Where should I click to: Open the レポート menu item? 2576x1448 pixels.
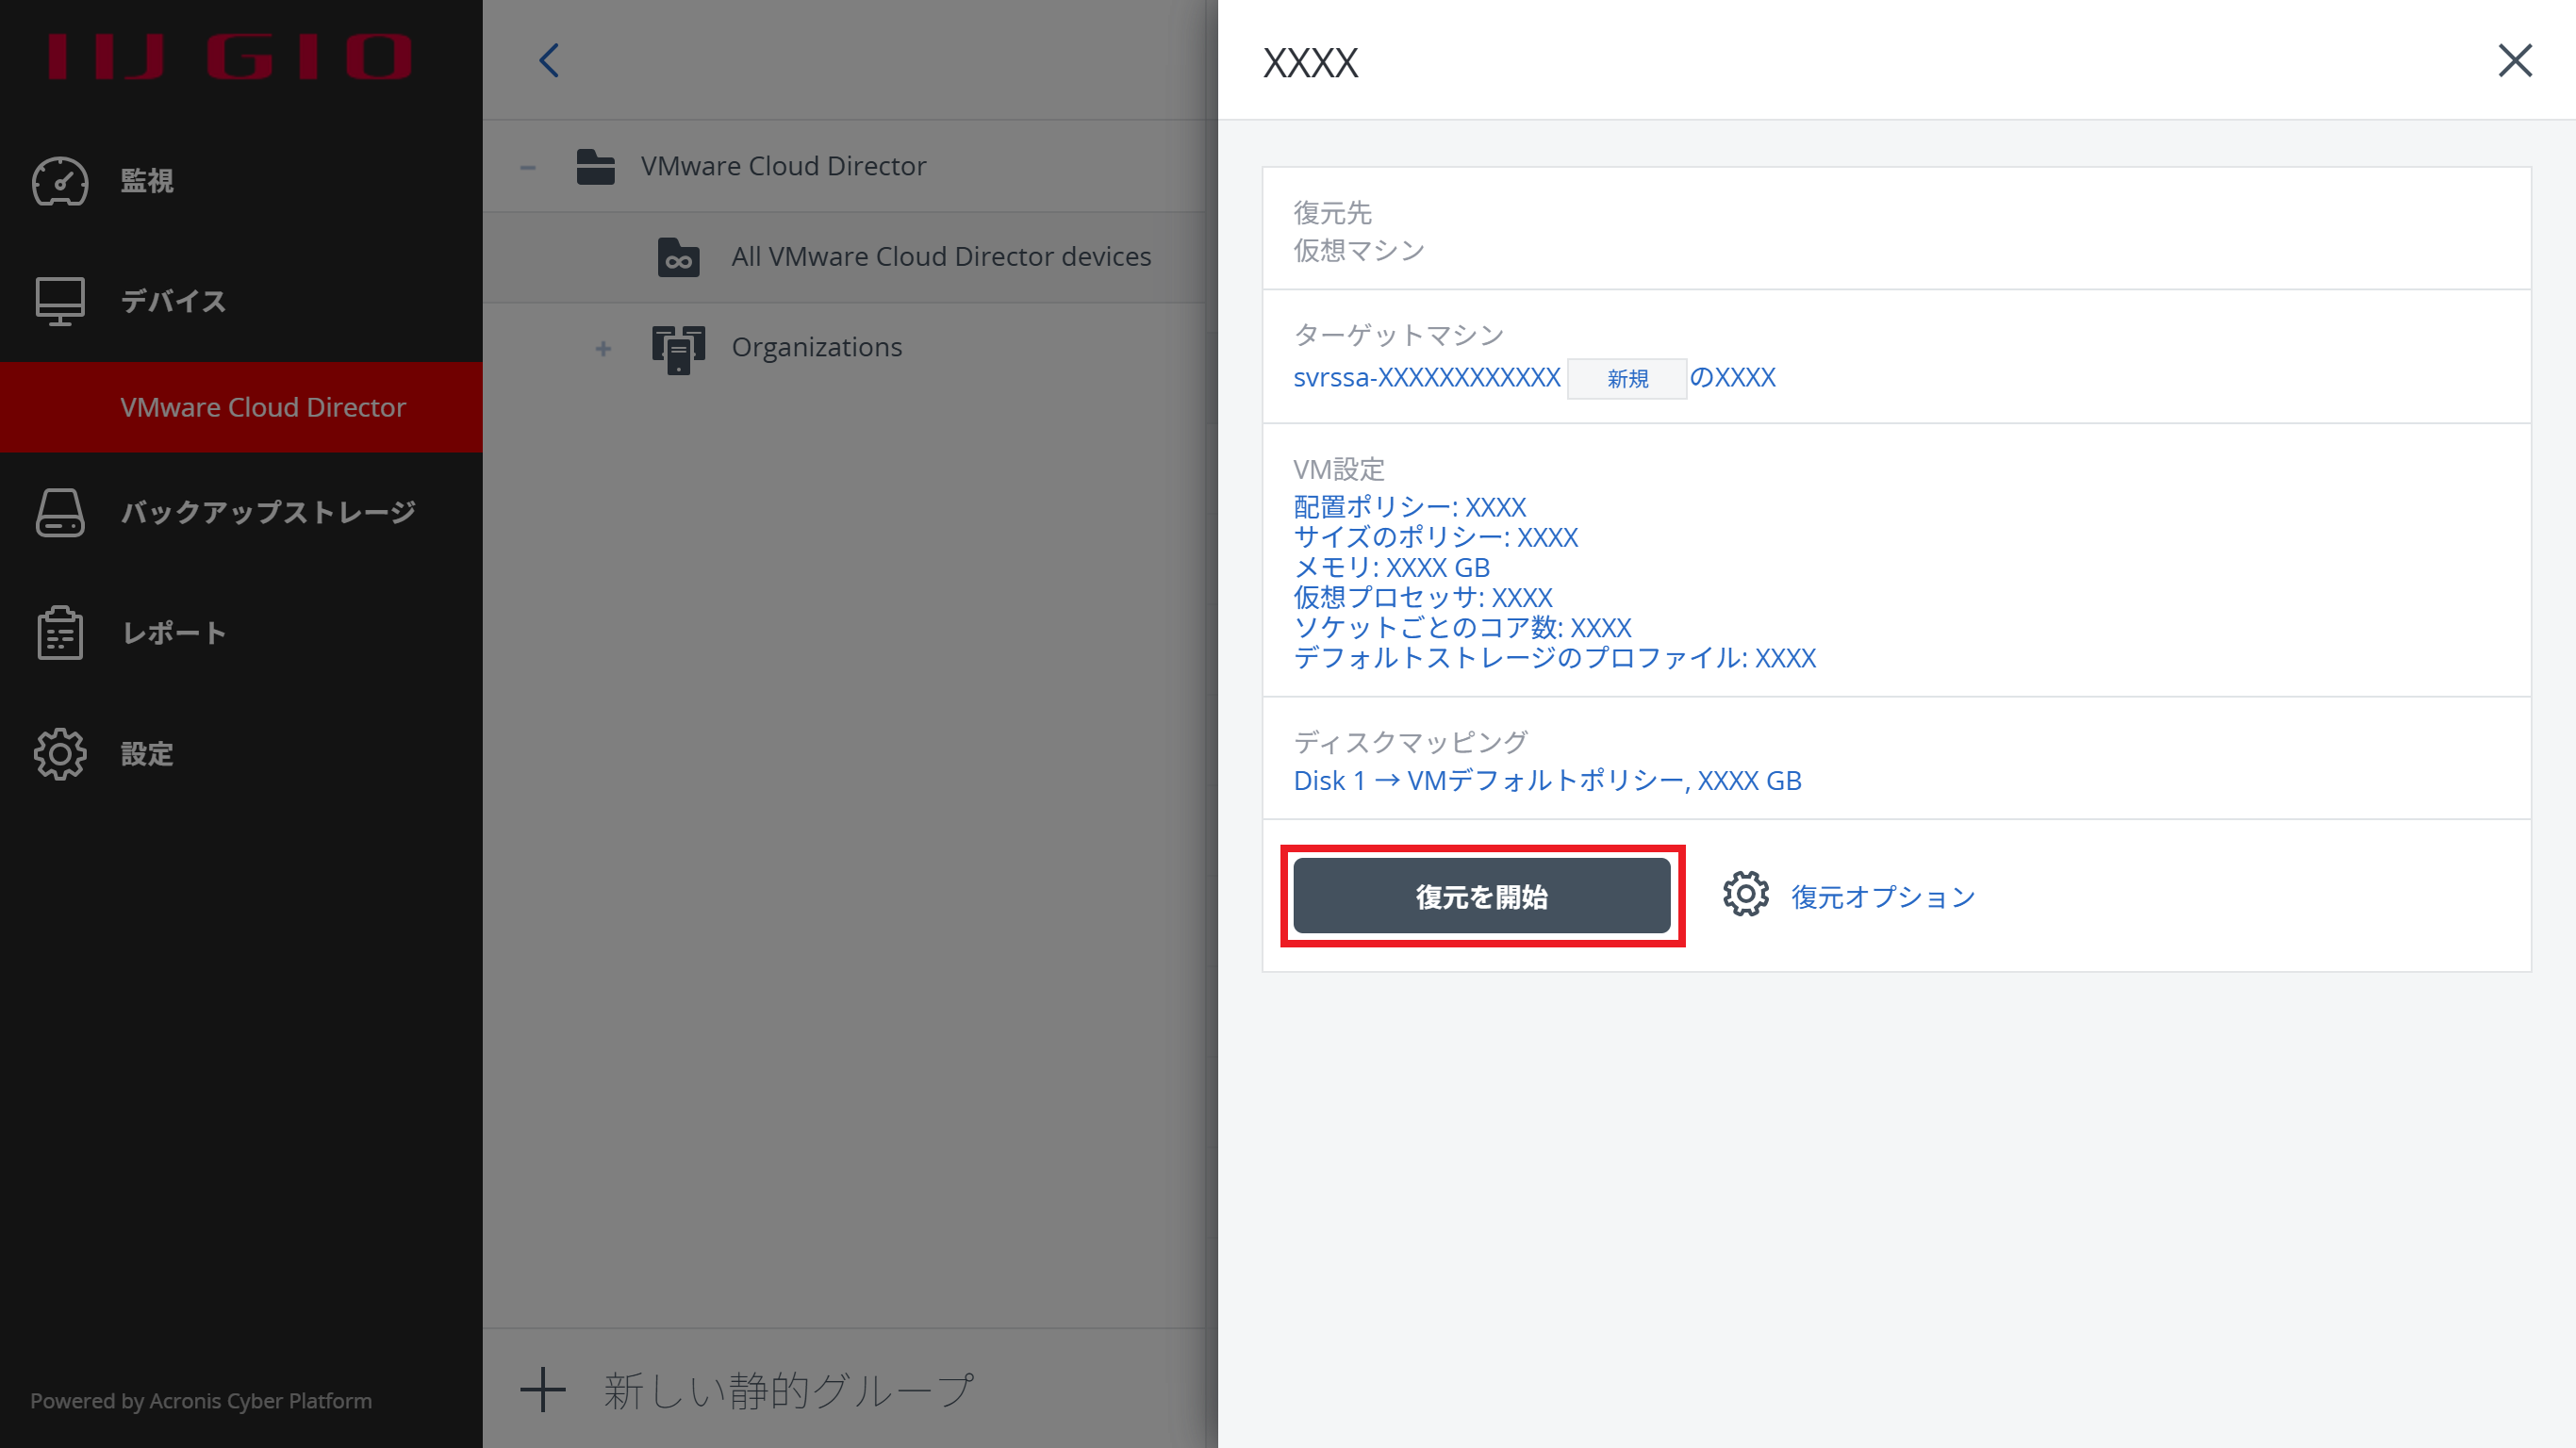click(174, 633)
